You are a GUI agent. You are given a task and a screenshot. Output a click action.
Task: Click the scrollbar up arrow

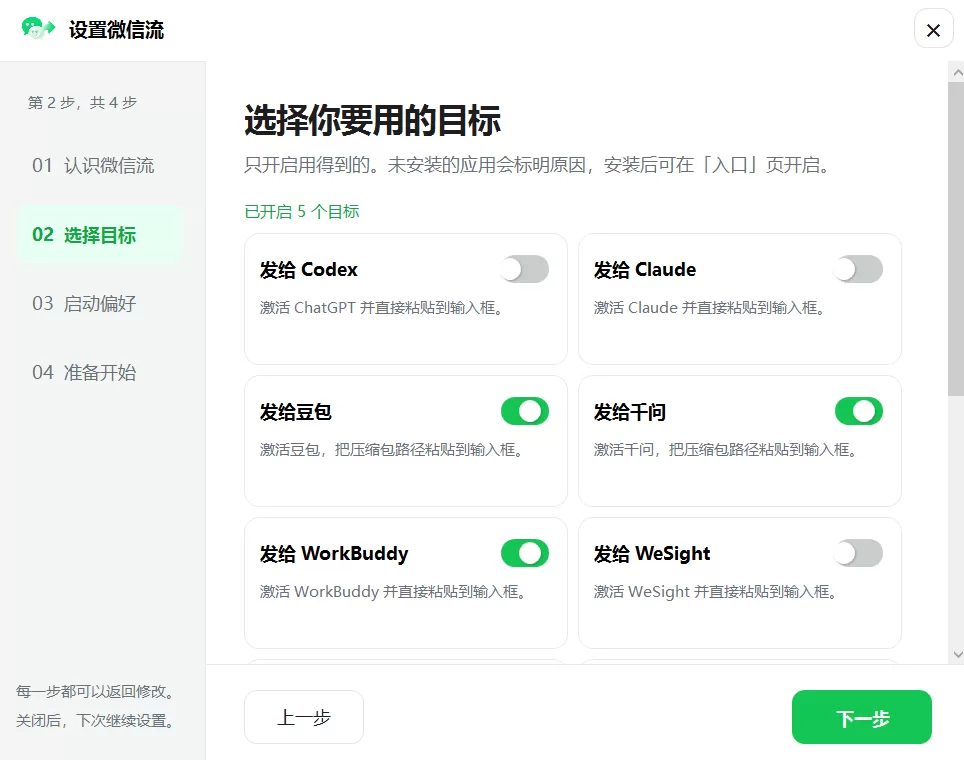pyautogui.click(x=957, y=73)
